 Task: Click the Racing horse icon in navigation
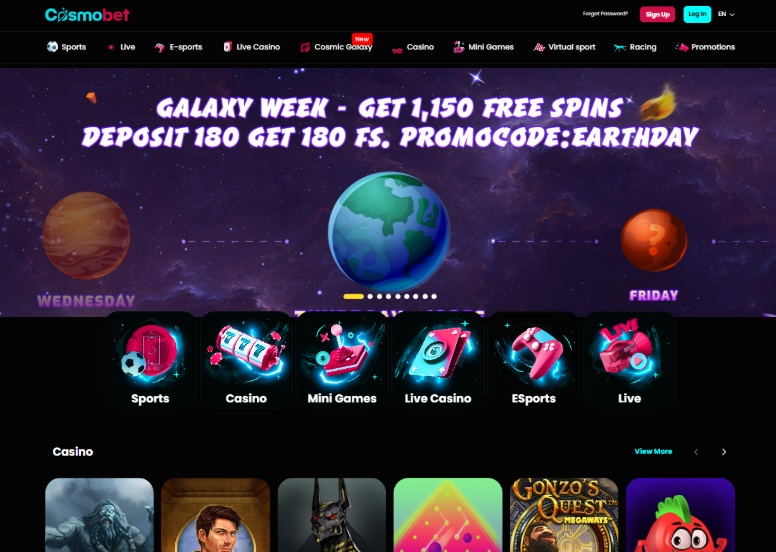click(620, 47)
